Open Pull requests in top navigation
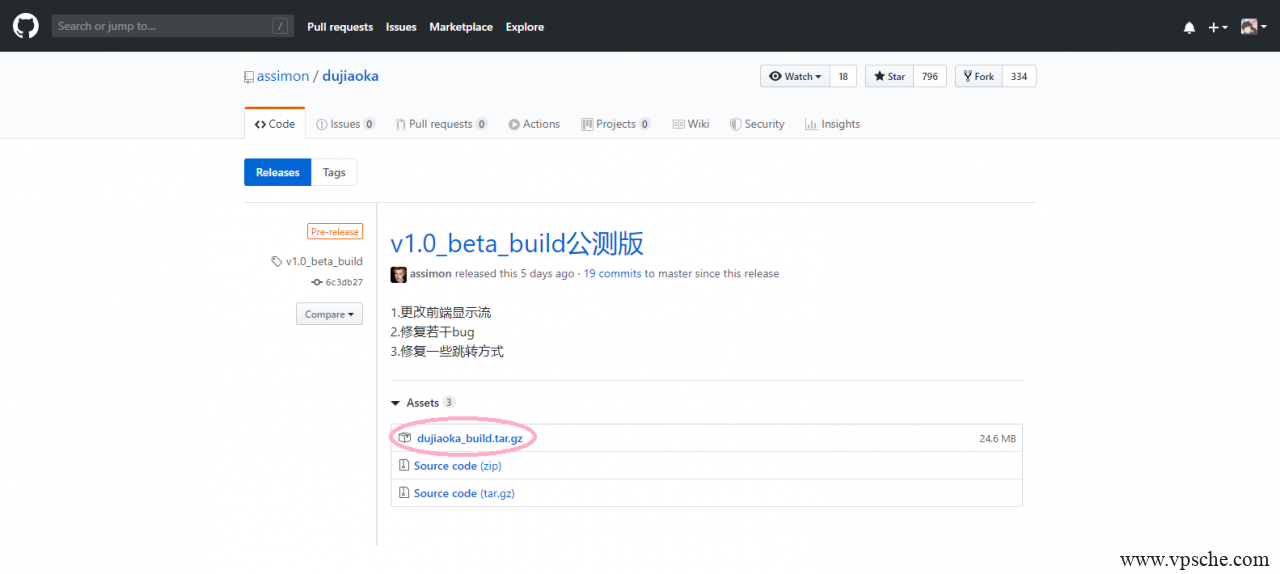The image size is (1280, 574). (340, 27)
